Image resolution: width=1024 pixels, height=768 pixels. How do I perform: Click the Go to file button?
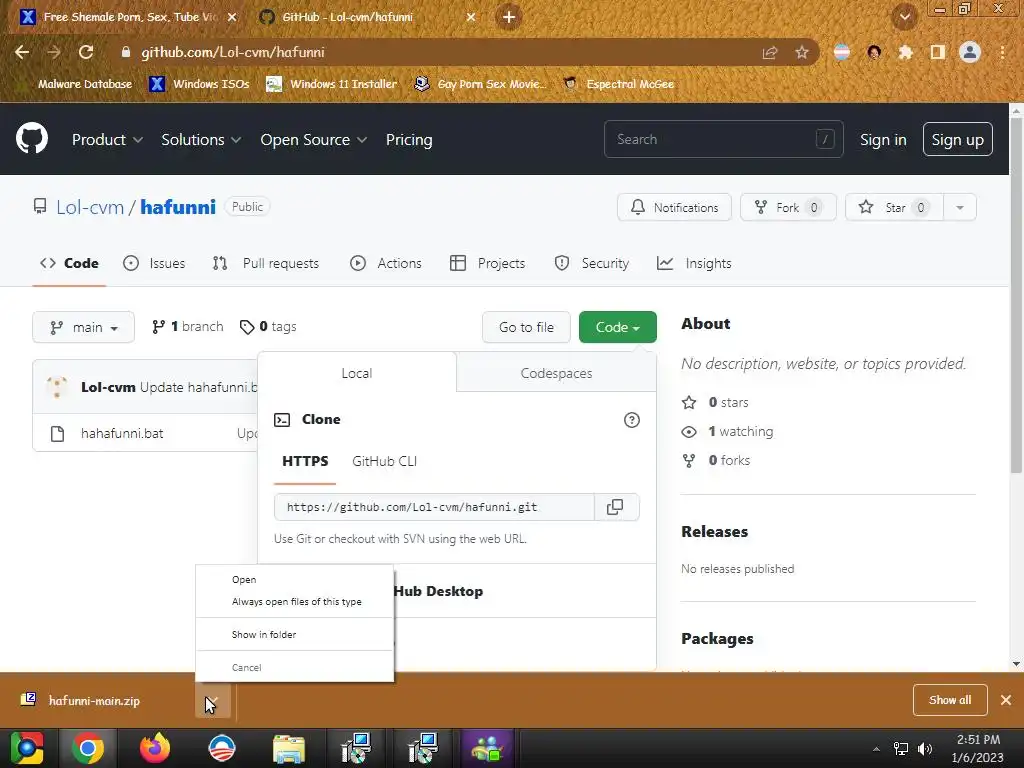[x=526, y=327]
